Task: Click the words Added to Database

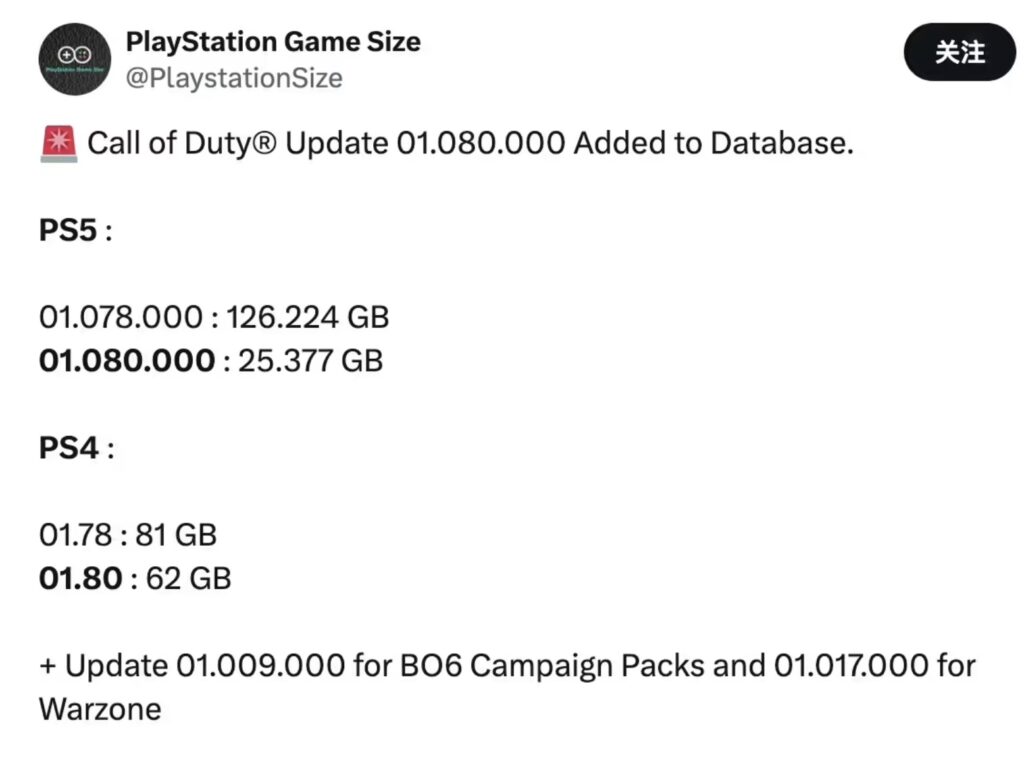Action: point(714,143)
